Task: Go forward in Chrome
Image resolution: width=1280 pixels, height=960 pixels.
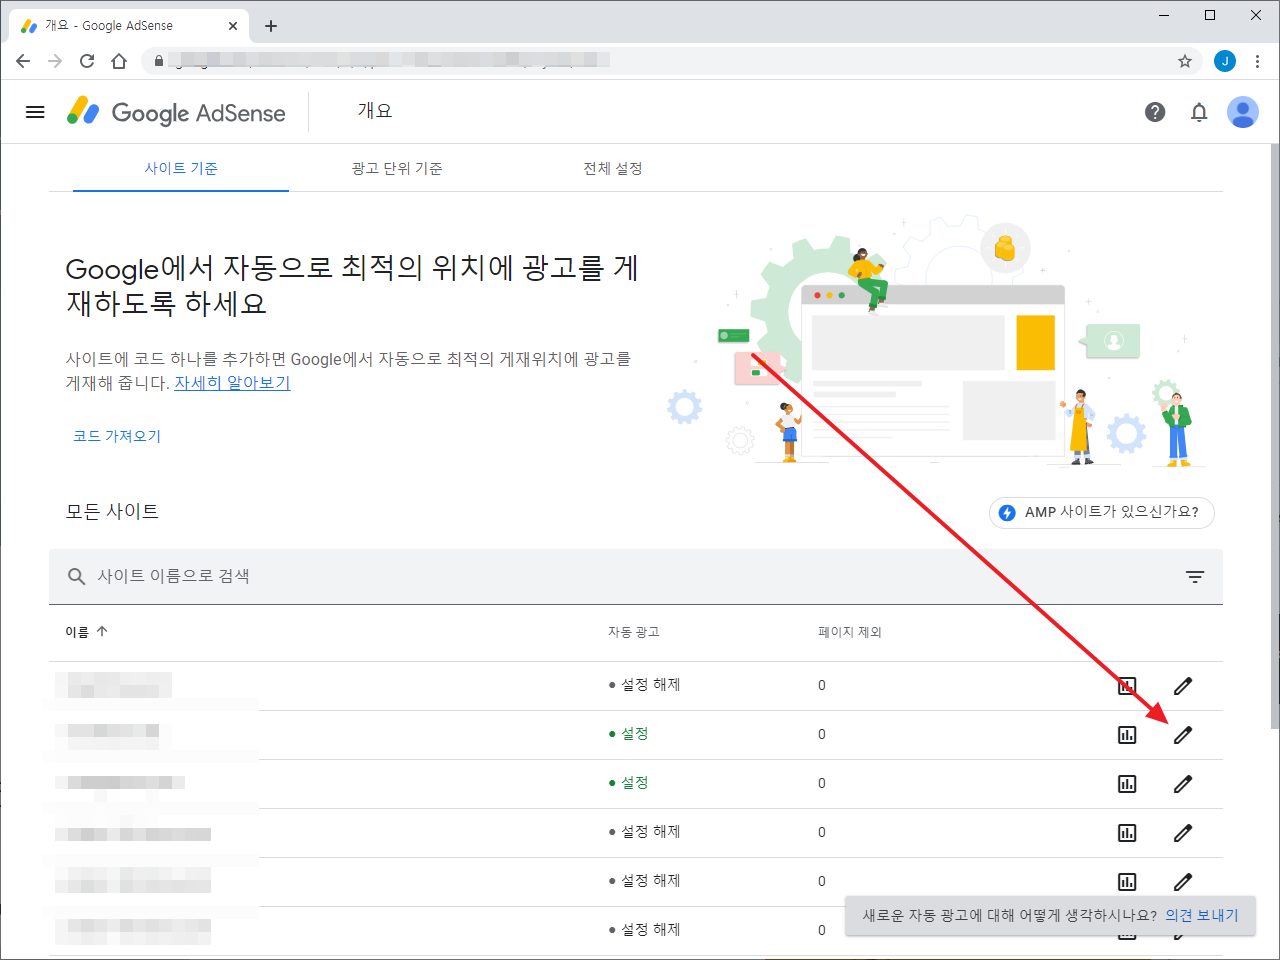Action: coord(55,61)
